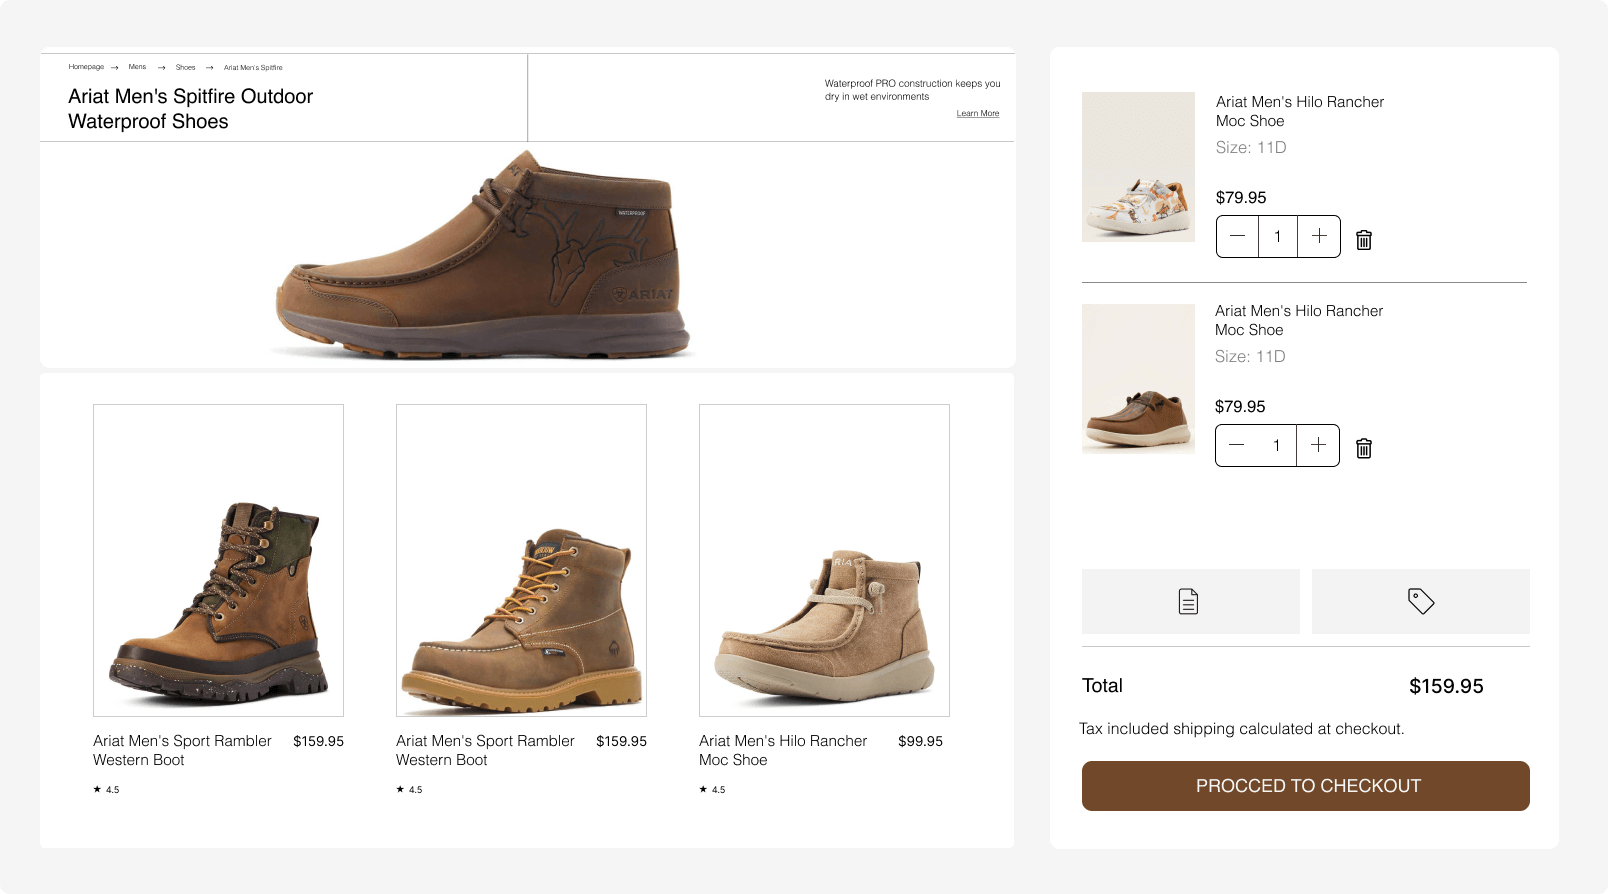Open the order note document icon button

tap(1190, 601)
